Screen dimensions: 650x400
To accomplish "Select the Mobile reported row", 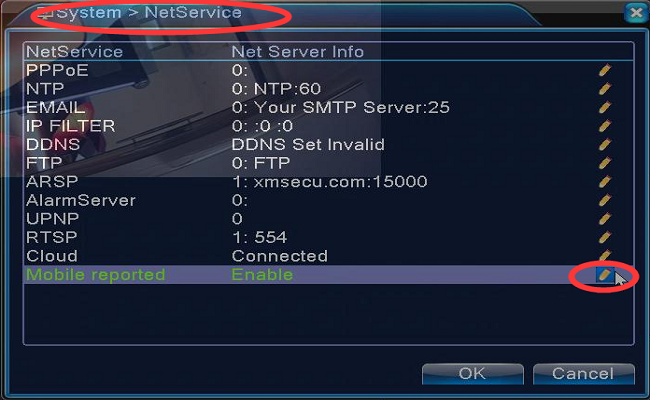I will coord(328,275).
